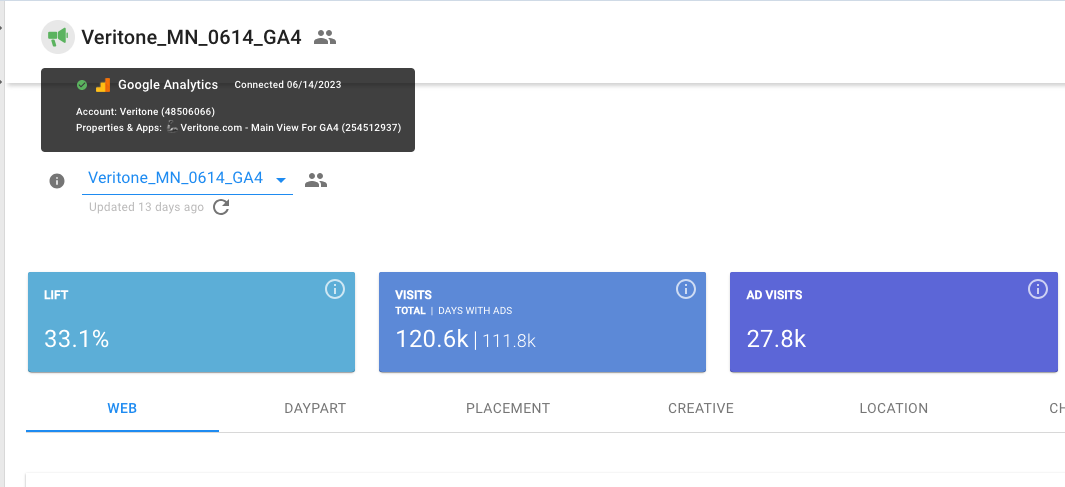This screenshot has height=487, width=1065.
Task: Open the info icon on the VISITS card
Action: coord(686,289)
